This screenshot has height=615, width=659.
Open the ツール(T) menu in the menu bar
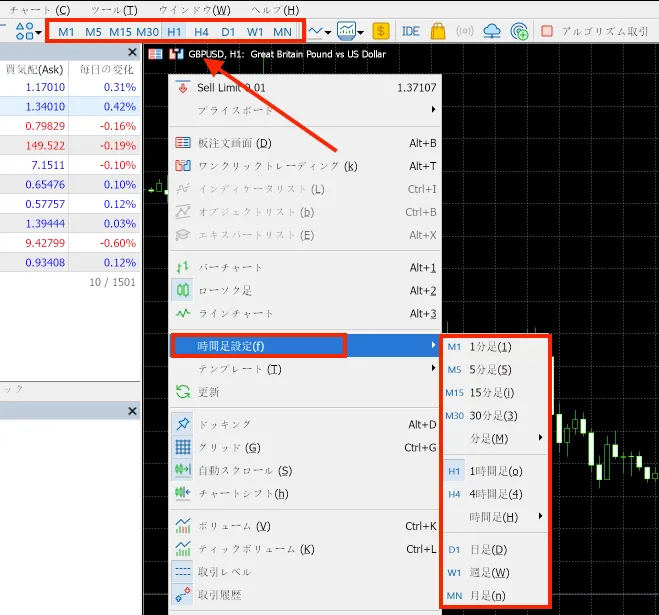[120, 10]
